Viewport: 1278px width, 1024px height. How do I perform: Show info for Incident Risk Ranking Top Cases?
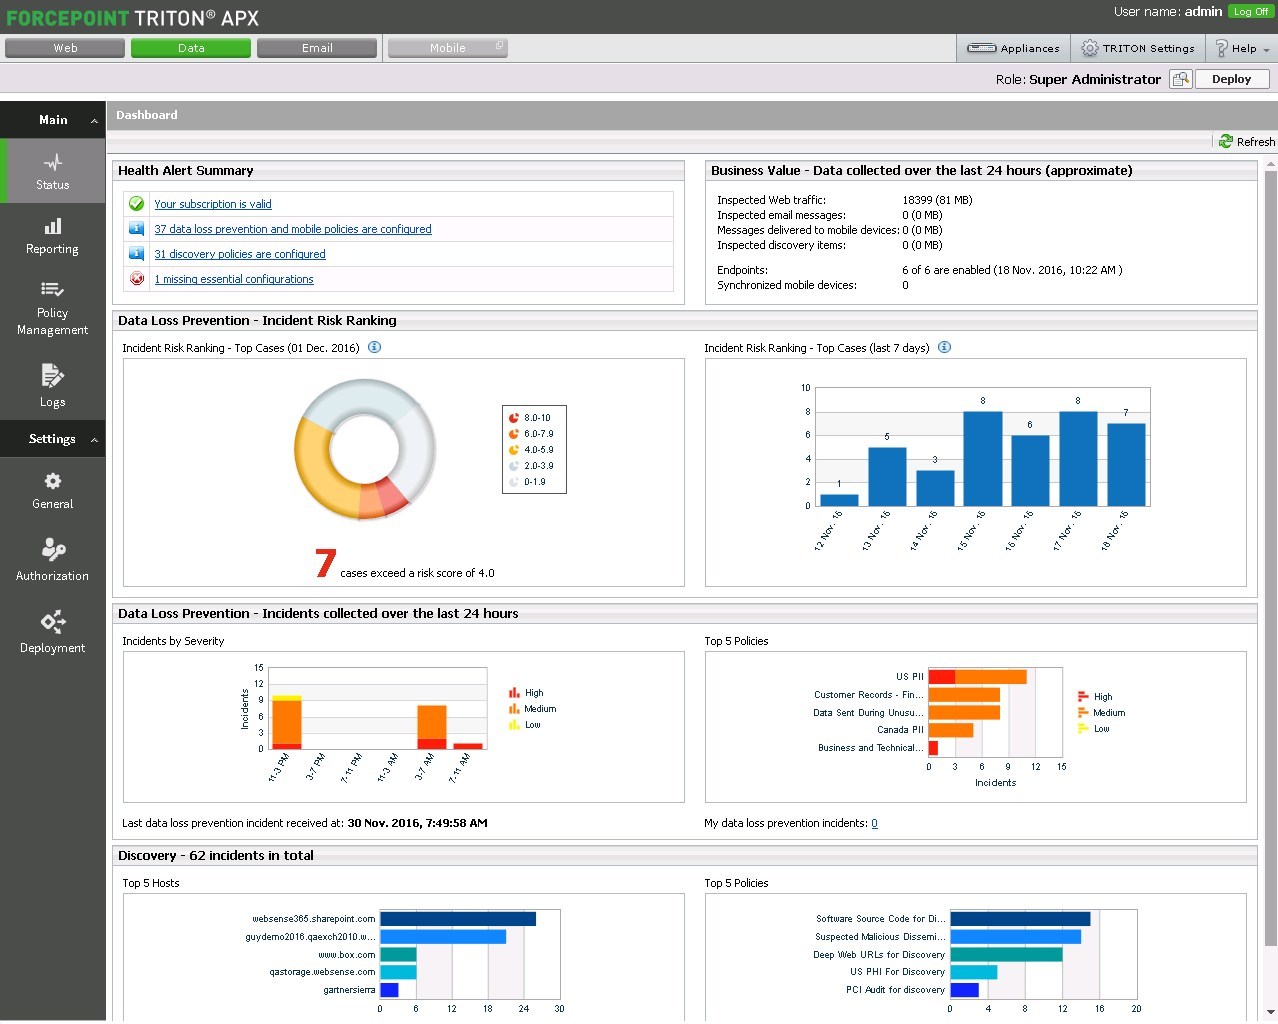tap(374, 348)
